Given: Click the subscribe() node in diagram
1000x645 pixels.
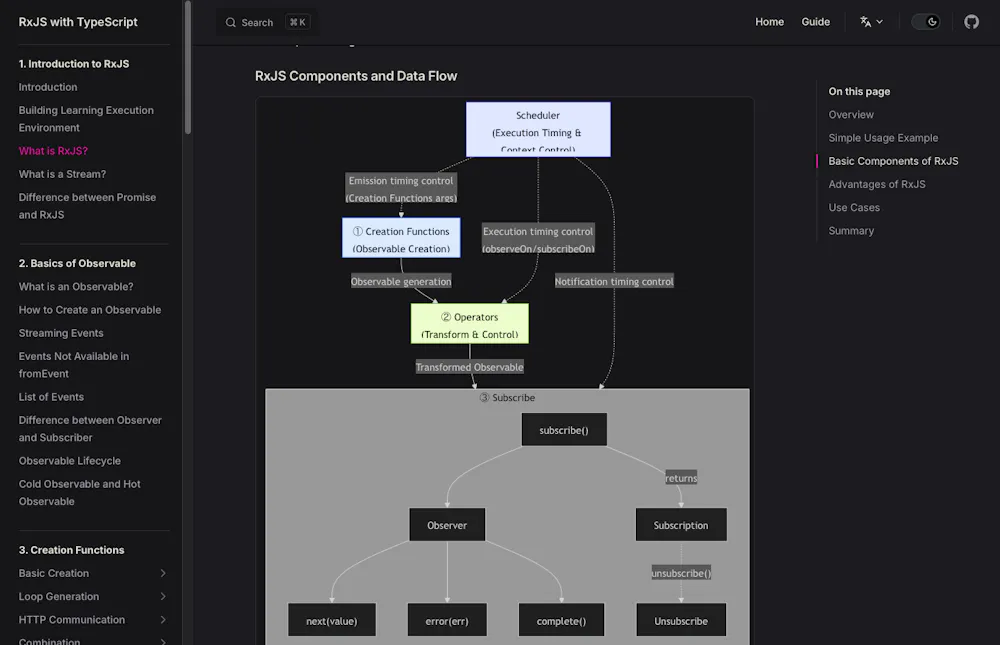Looking at the screenshot, I should (564, 430).
